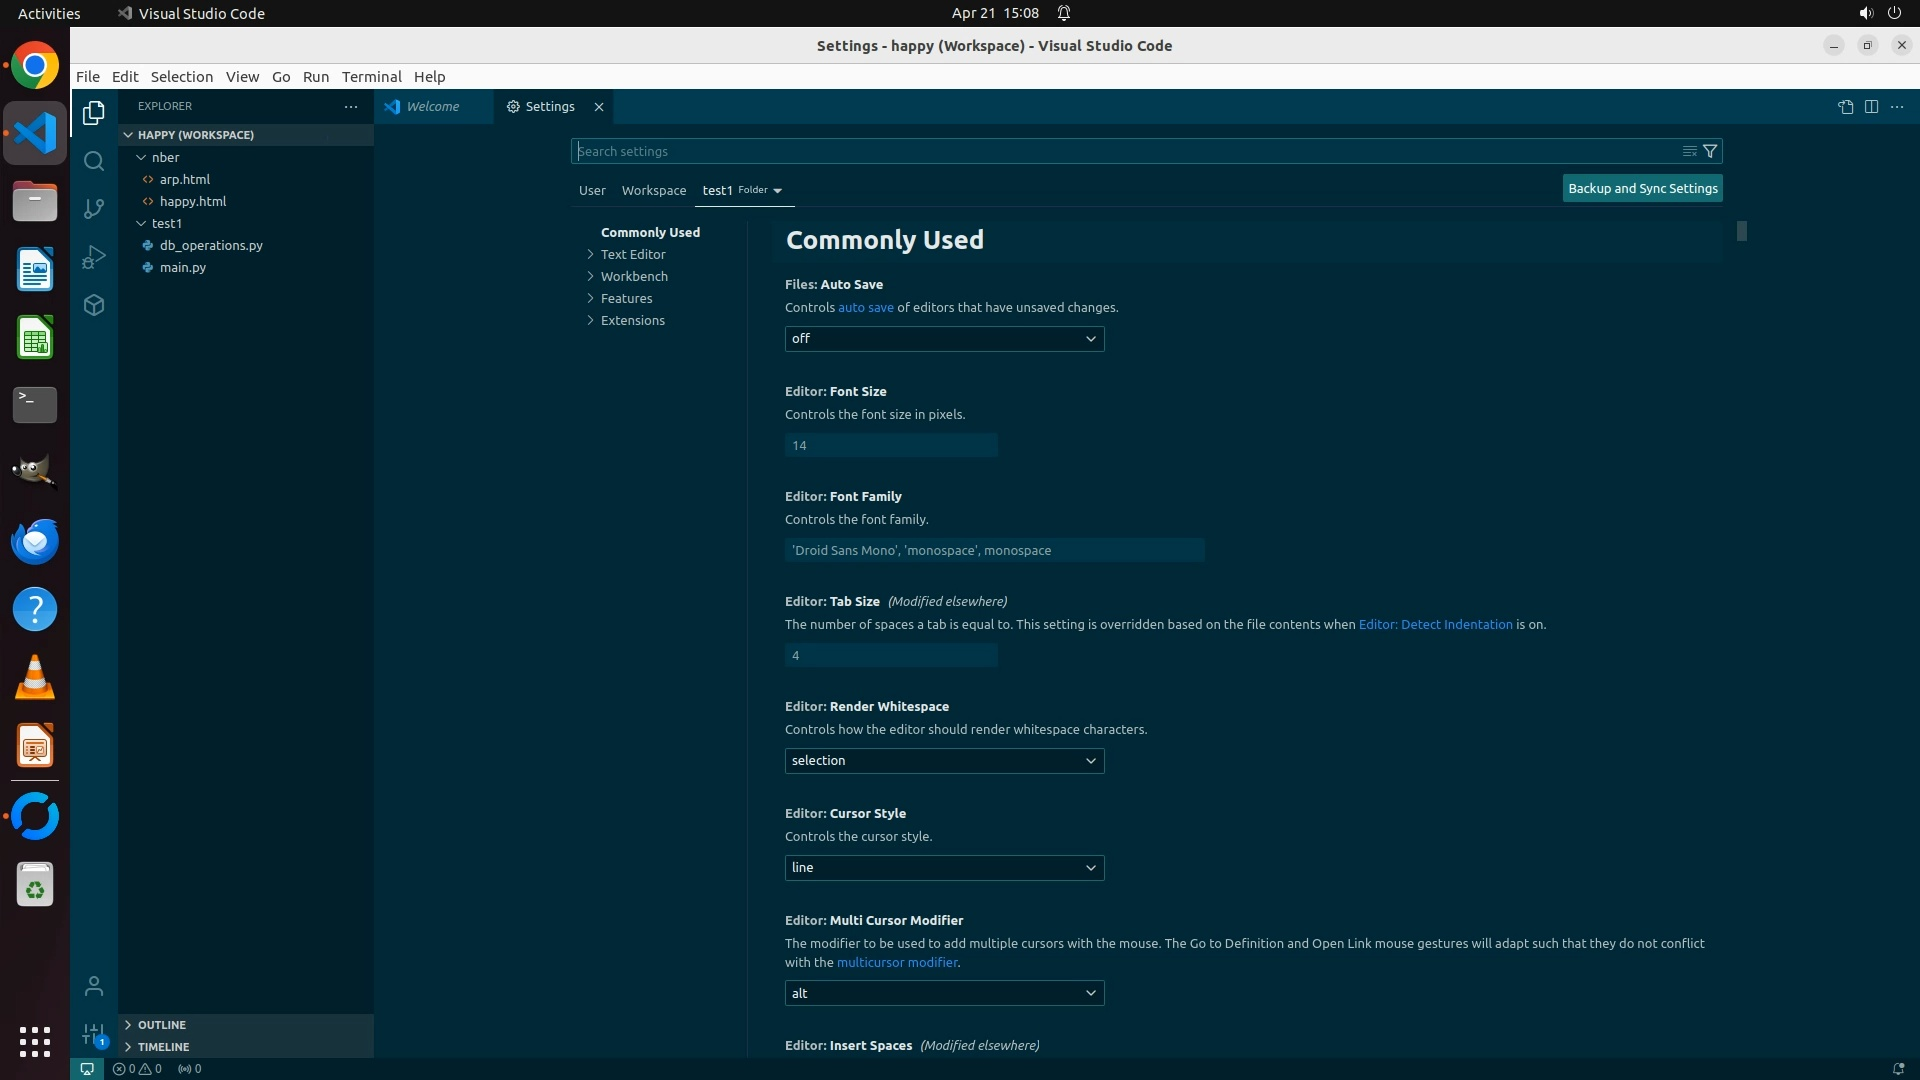This screenshot has height=1080, width=1920.
Task: Open Cursor Style dropdown
Action: coord(944,868)
